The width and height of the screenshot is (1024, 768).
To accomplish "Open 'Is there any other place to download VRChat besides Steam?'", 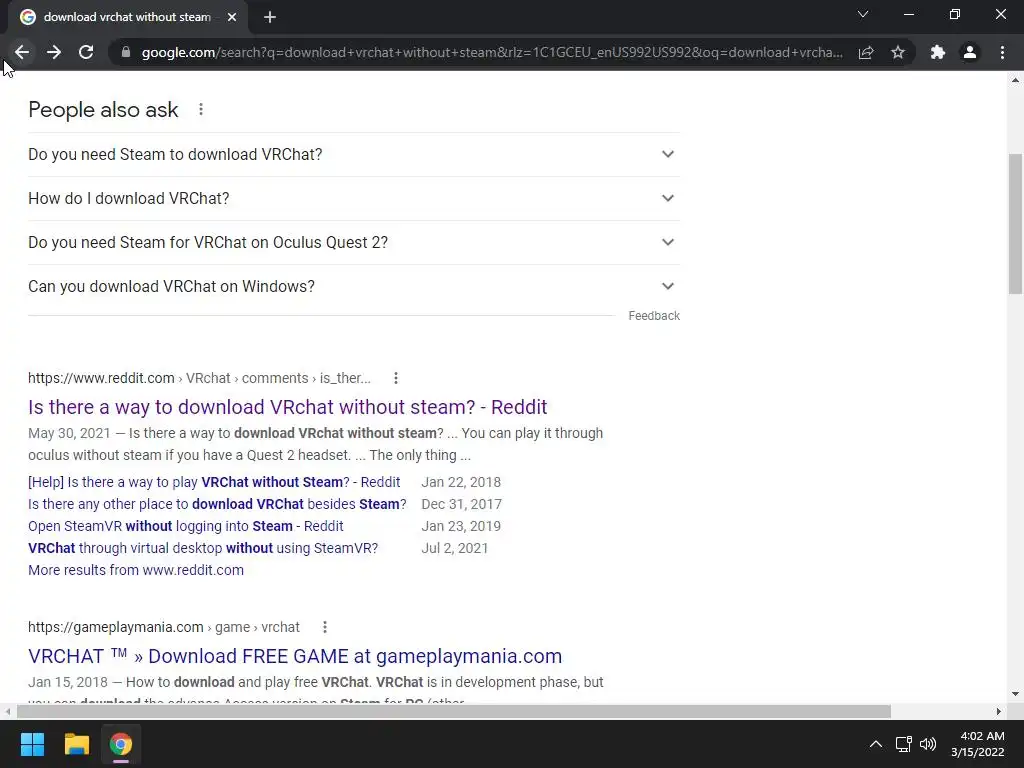I will [217, 504].
